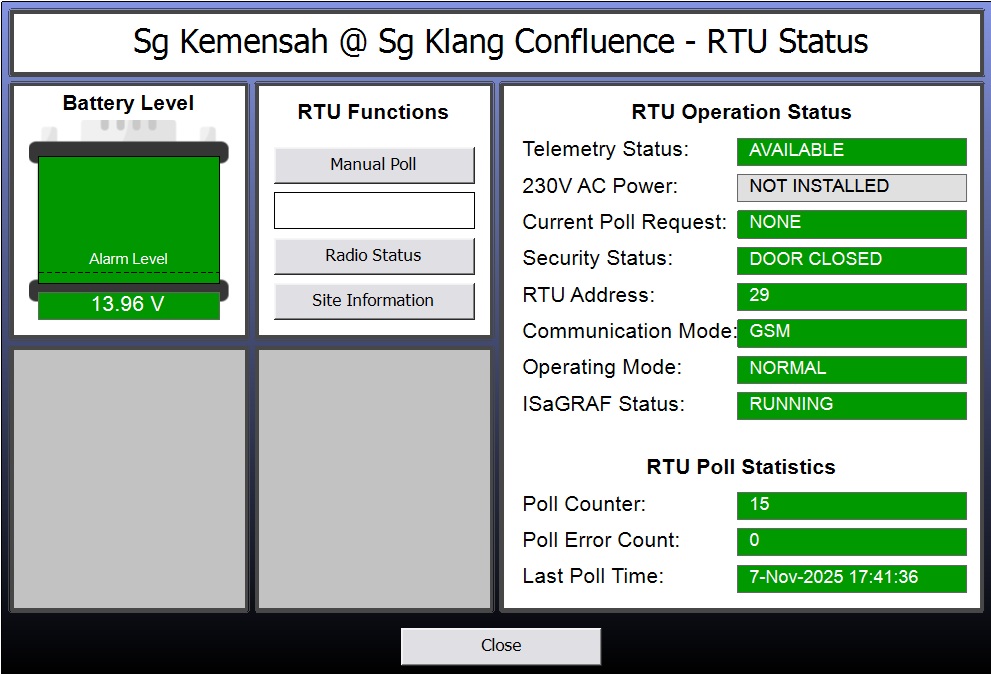This screenshot has height=674, width=991.
Task: Click the Security Status DOOR CLOSED indicator
Action: (851, 260)
